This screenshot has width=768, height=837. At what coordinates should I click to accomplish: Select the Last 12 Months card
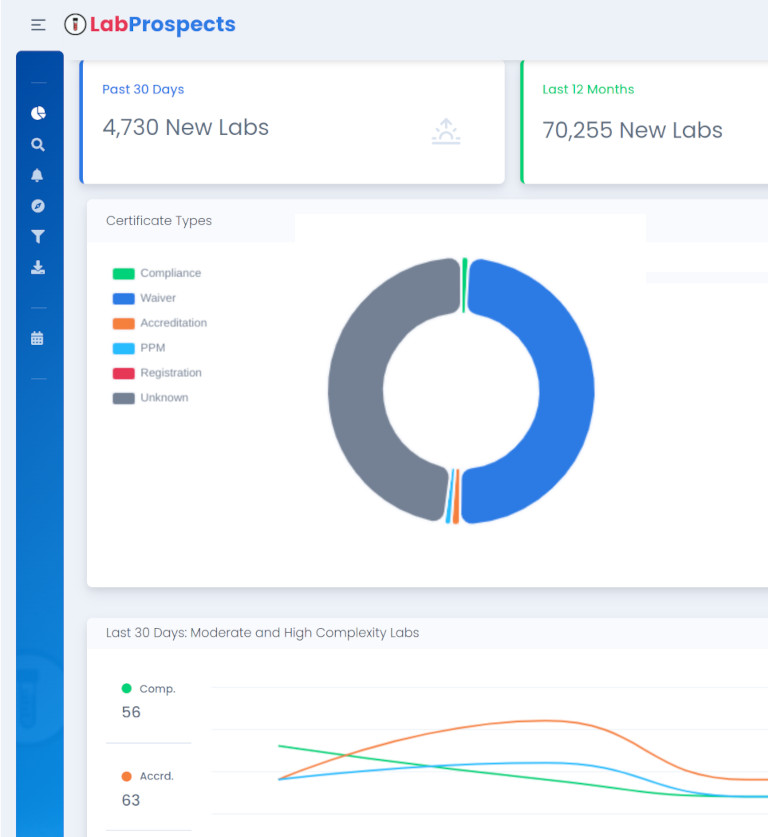pyautogui.click(x=644, y=122)
